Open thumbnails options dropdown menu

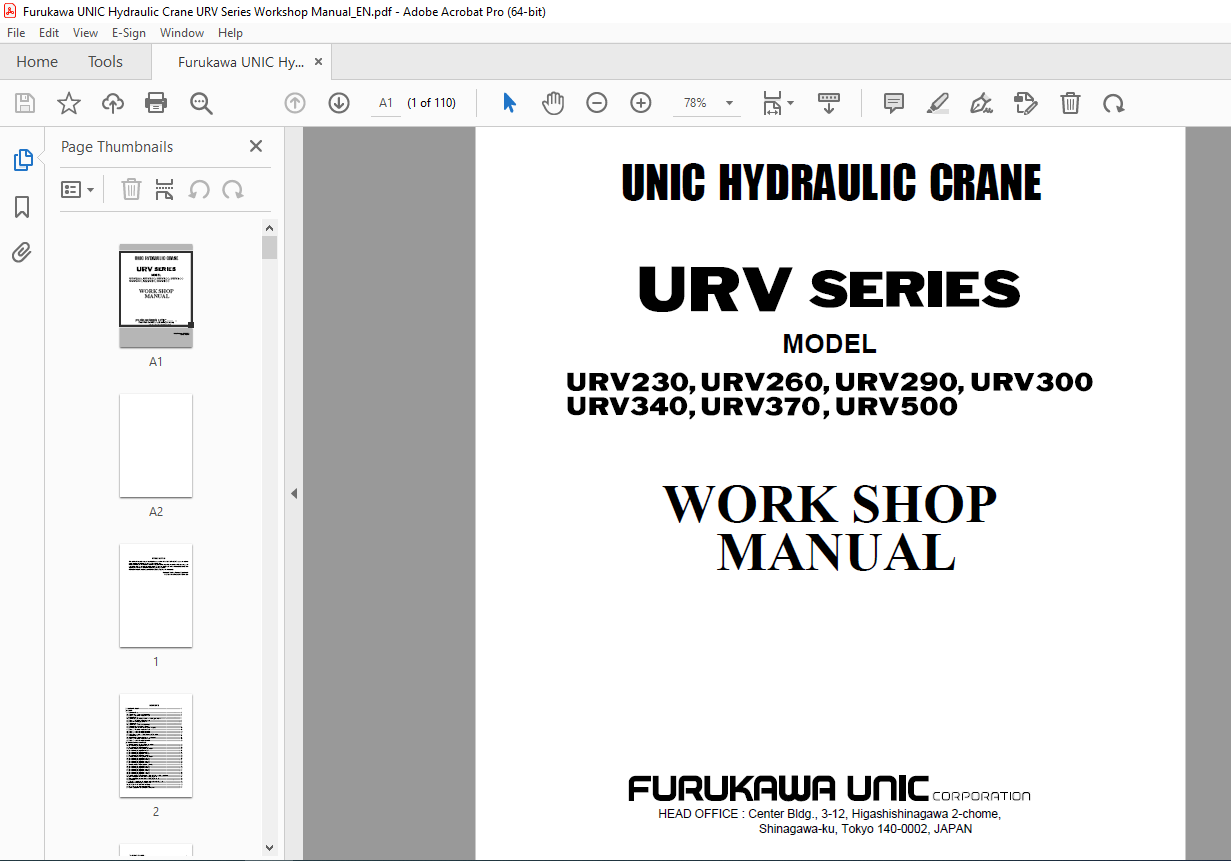(x=78, y=189)
